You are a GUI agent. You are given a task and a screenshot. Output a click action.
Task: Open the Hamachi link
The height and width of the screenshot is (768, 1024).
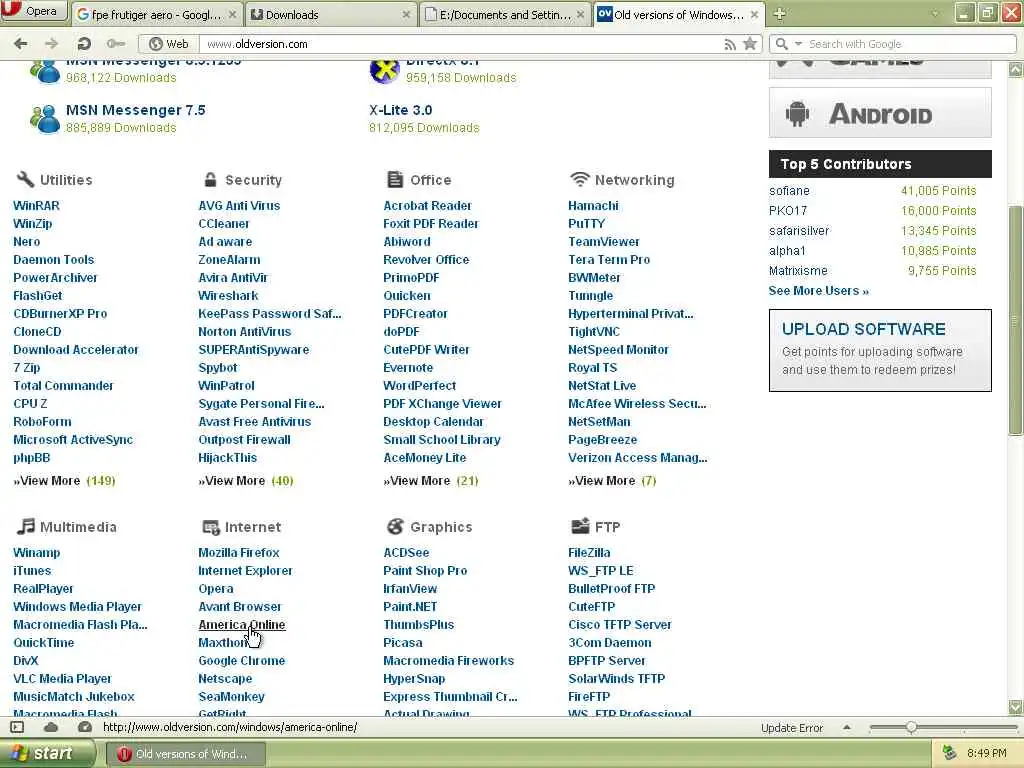[x=593, y=205]
